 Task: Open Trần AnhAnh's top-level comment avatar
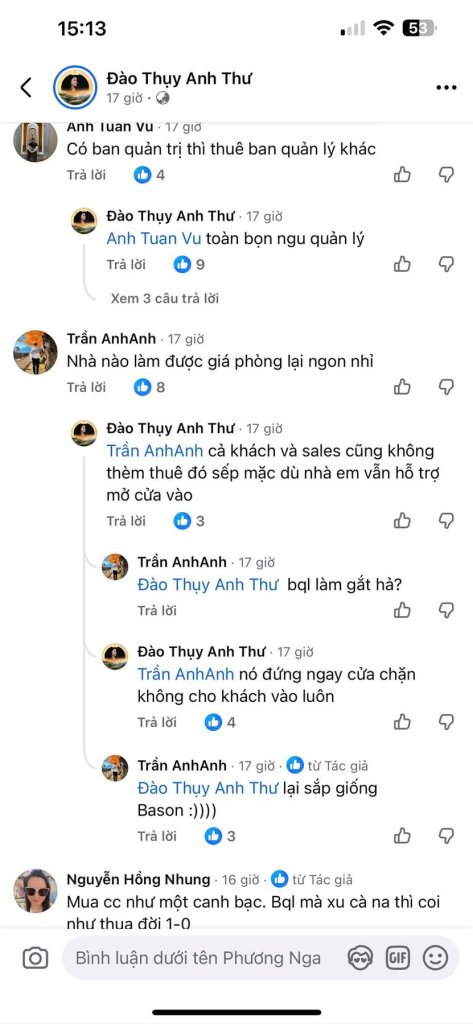point(35,352)
